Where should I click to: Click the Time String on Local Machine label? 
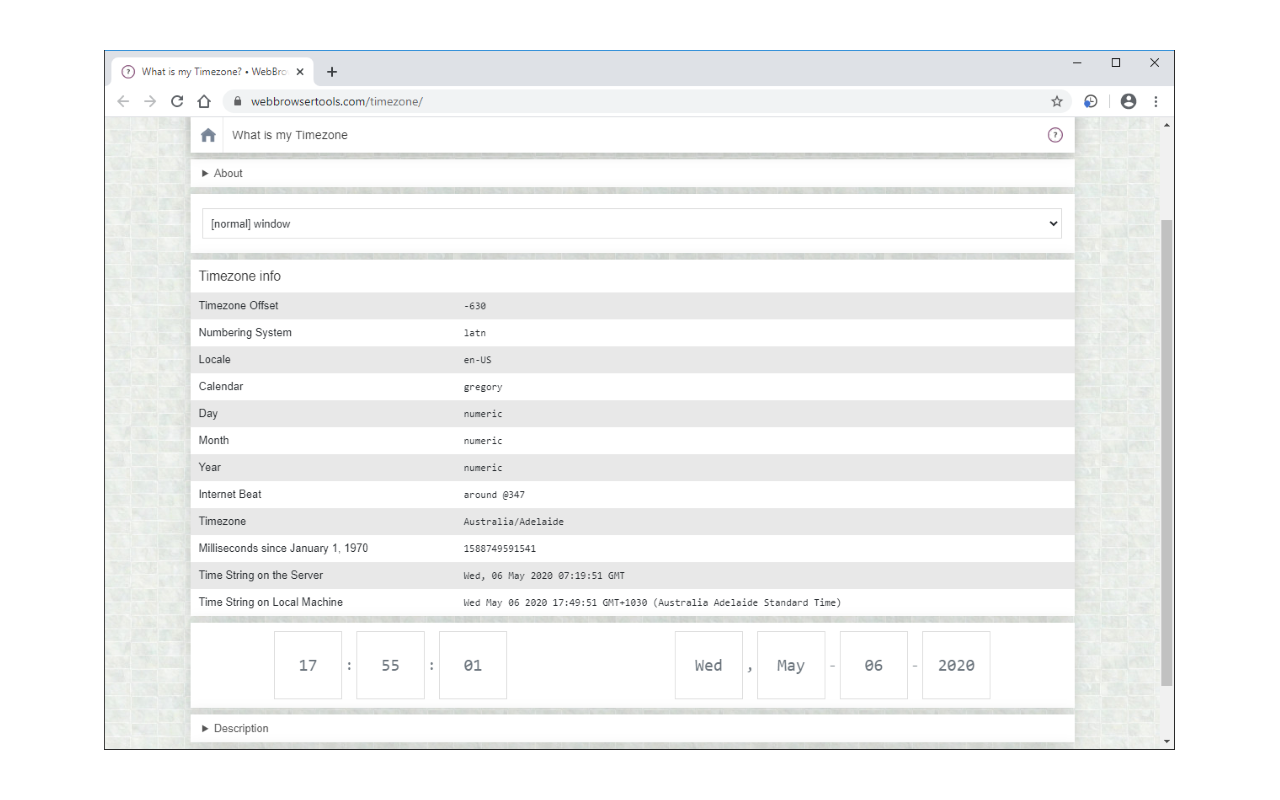(x=271, y=602)
